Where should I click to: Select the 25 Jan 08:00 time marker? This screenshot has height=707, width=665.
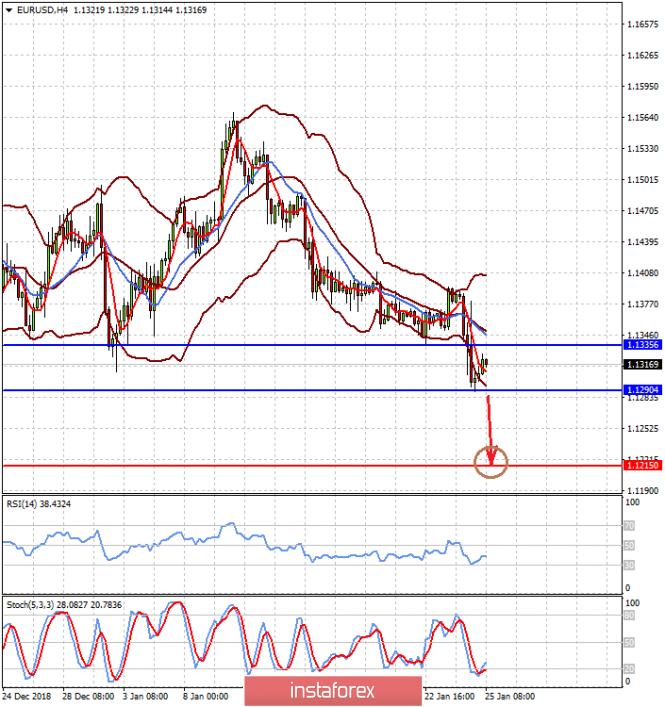pos(509,696)
